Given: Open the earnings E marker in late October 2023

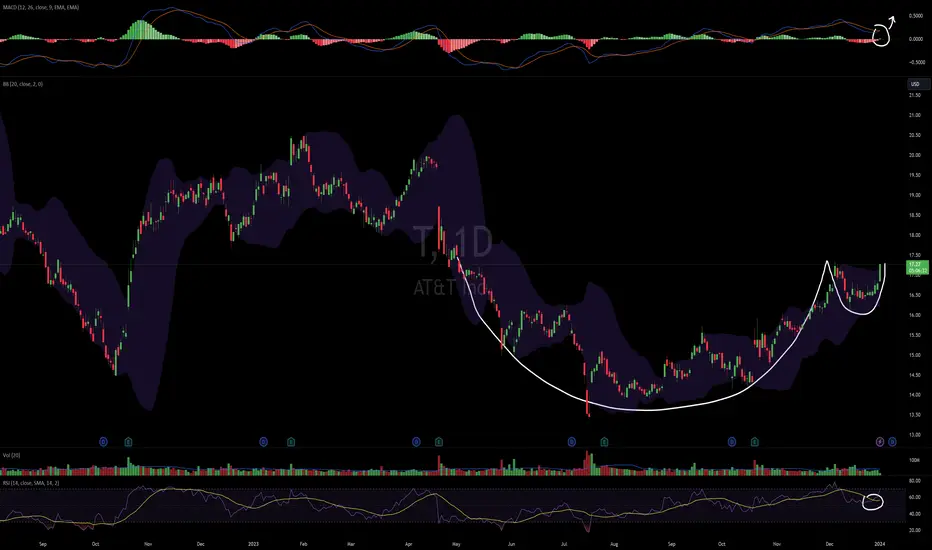Looking at the screenshot, I should [754, 442].
